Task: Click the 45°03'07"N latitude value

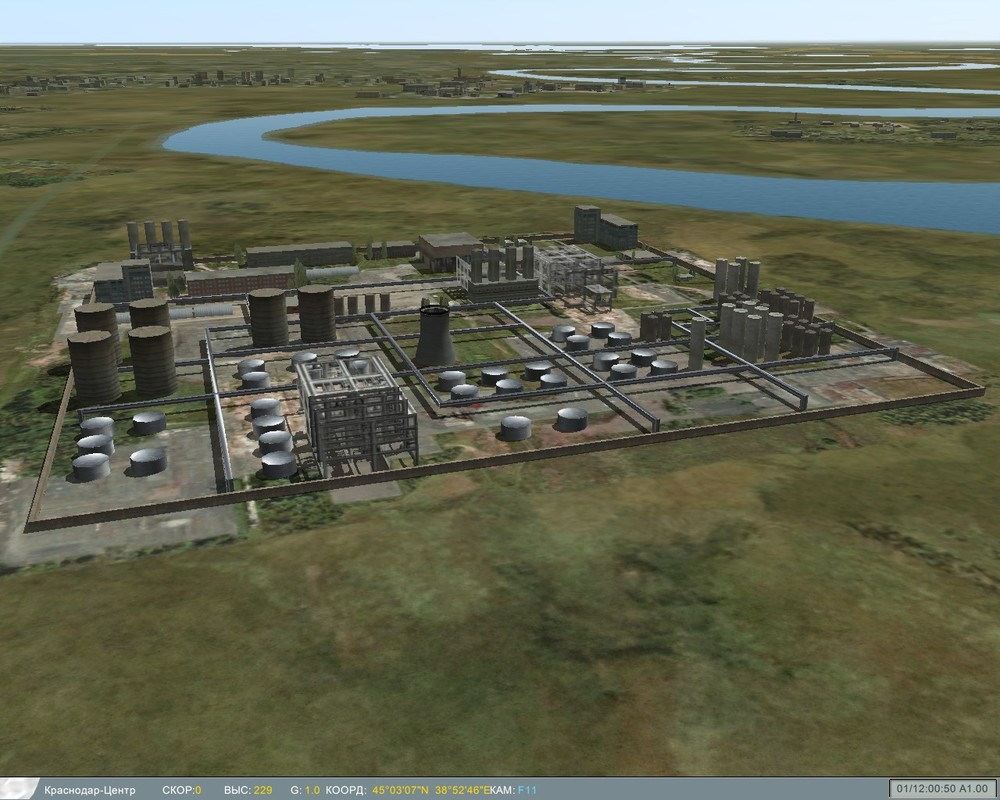Action: pyautogui.click(x=400, y=787)
